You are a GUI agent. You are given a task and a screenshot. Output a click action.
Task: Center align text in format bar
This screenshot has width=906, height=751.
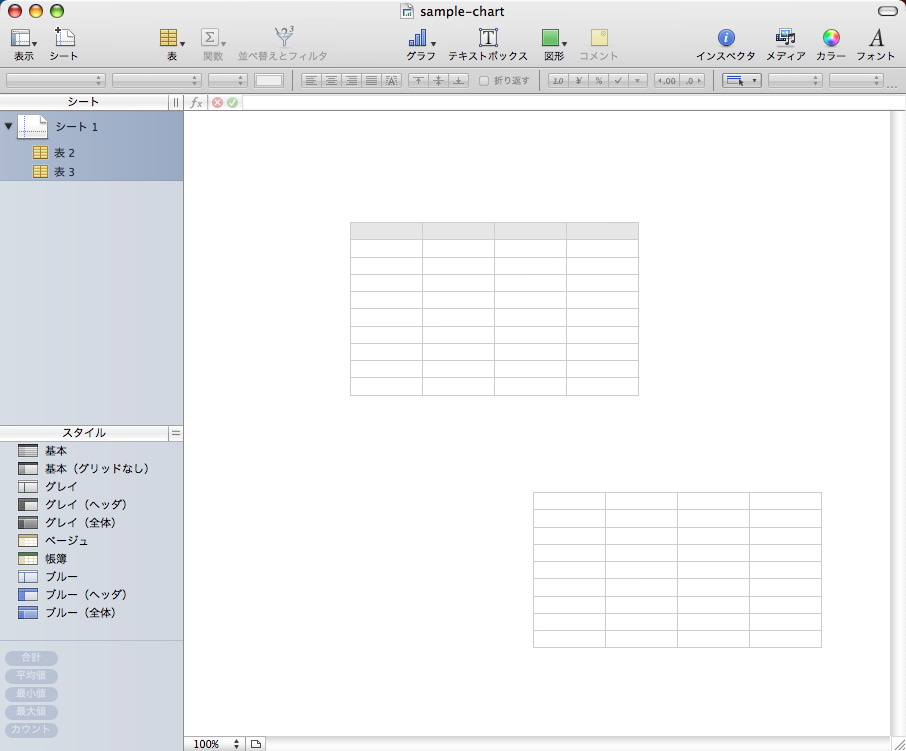pos(331,81)
